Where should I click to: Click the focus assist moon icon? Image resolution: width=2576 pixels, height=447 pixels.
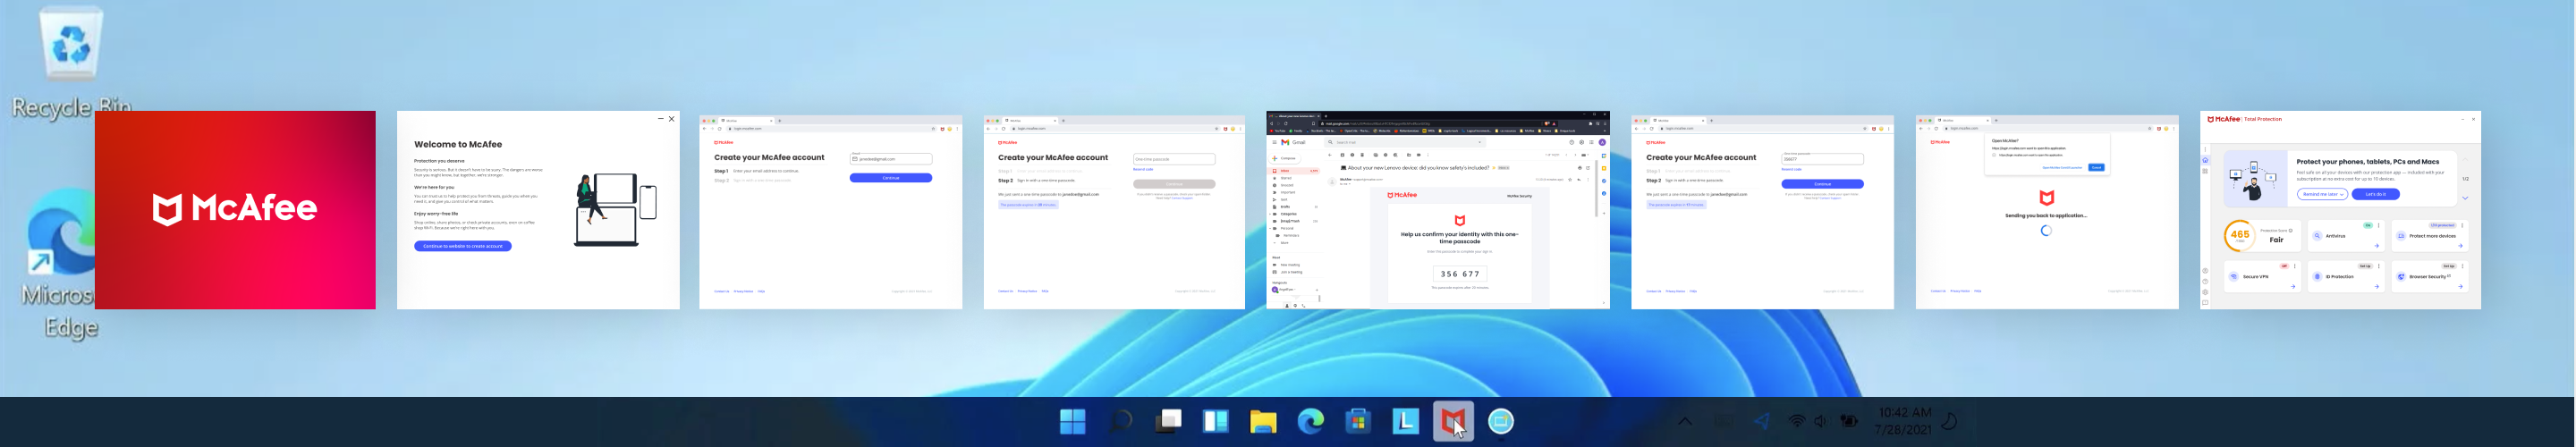[x=1949, y=422]
